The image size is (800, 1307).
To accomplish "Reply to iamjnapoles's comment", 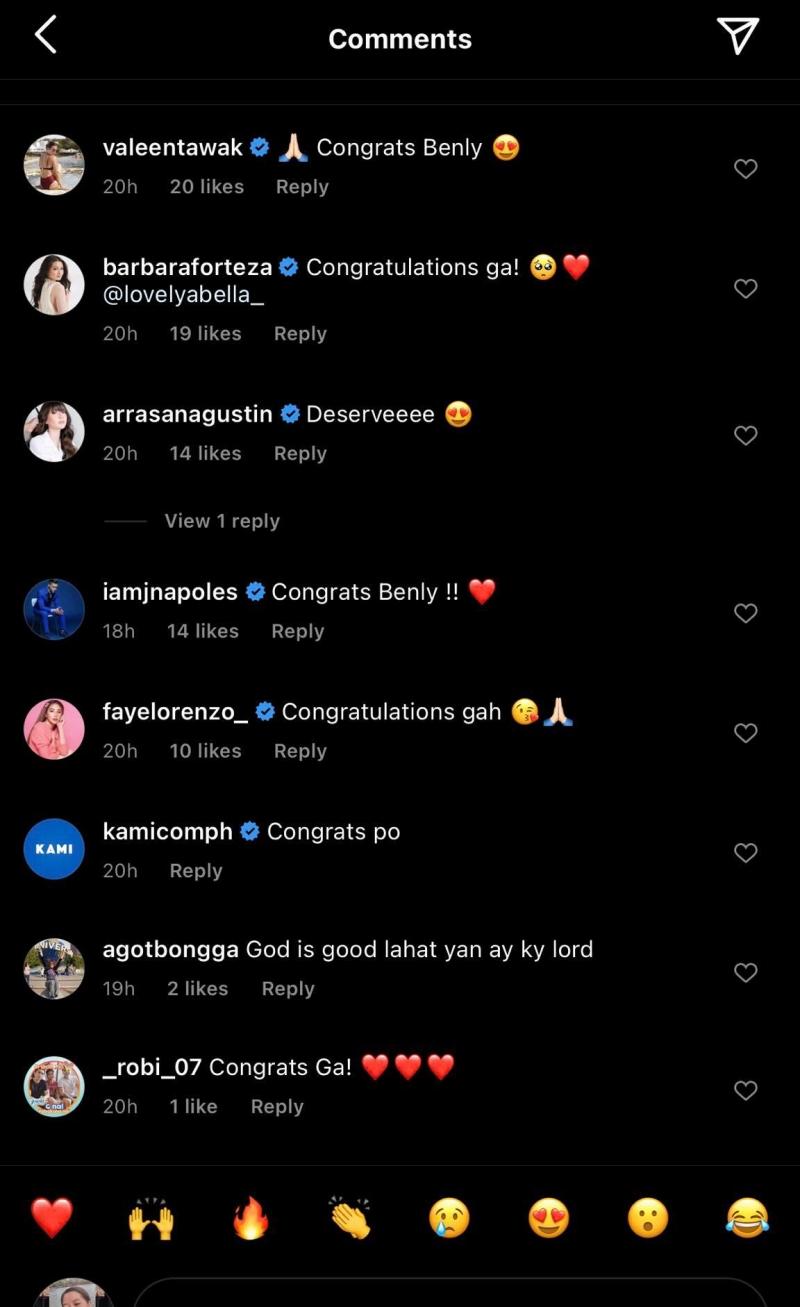I will pyautogui.click(x=298, y=631).
